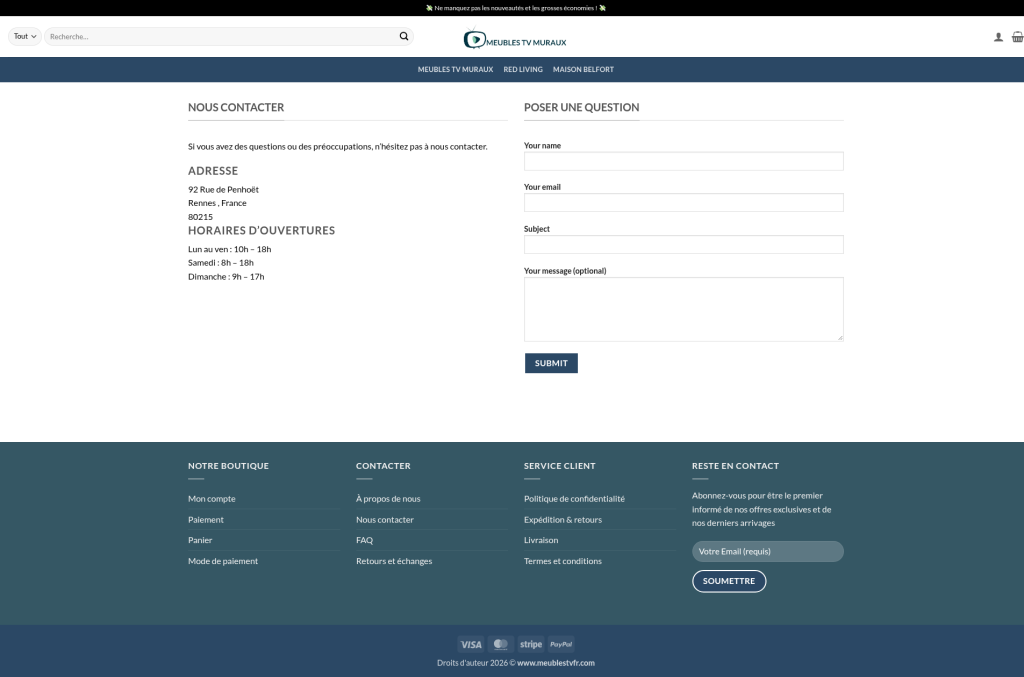Screen dimensions: 1024x677
Task: Open Politique de confidentialité link
Action: click(574, 499)
